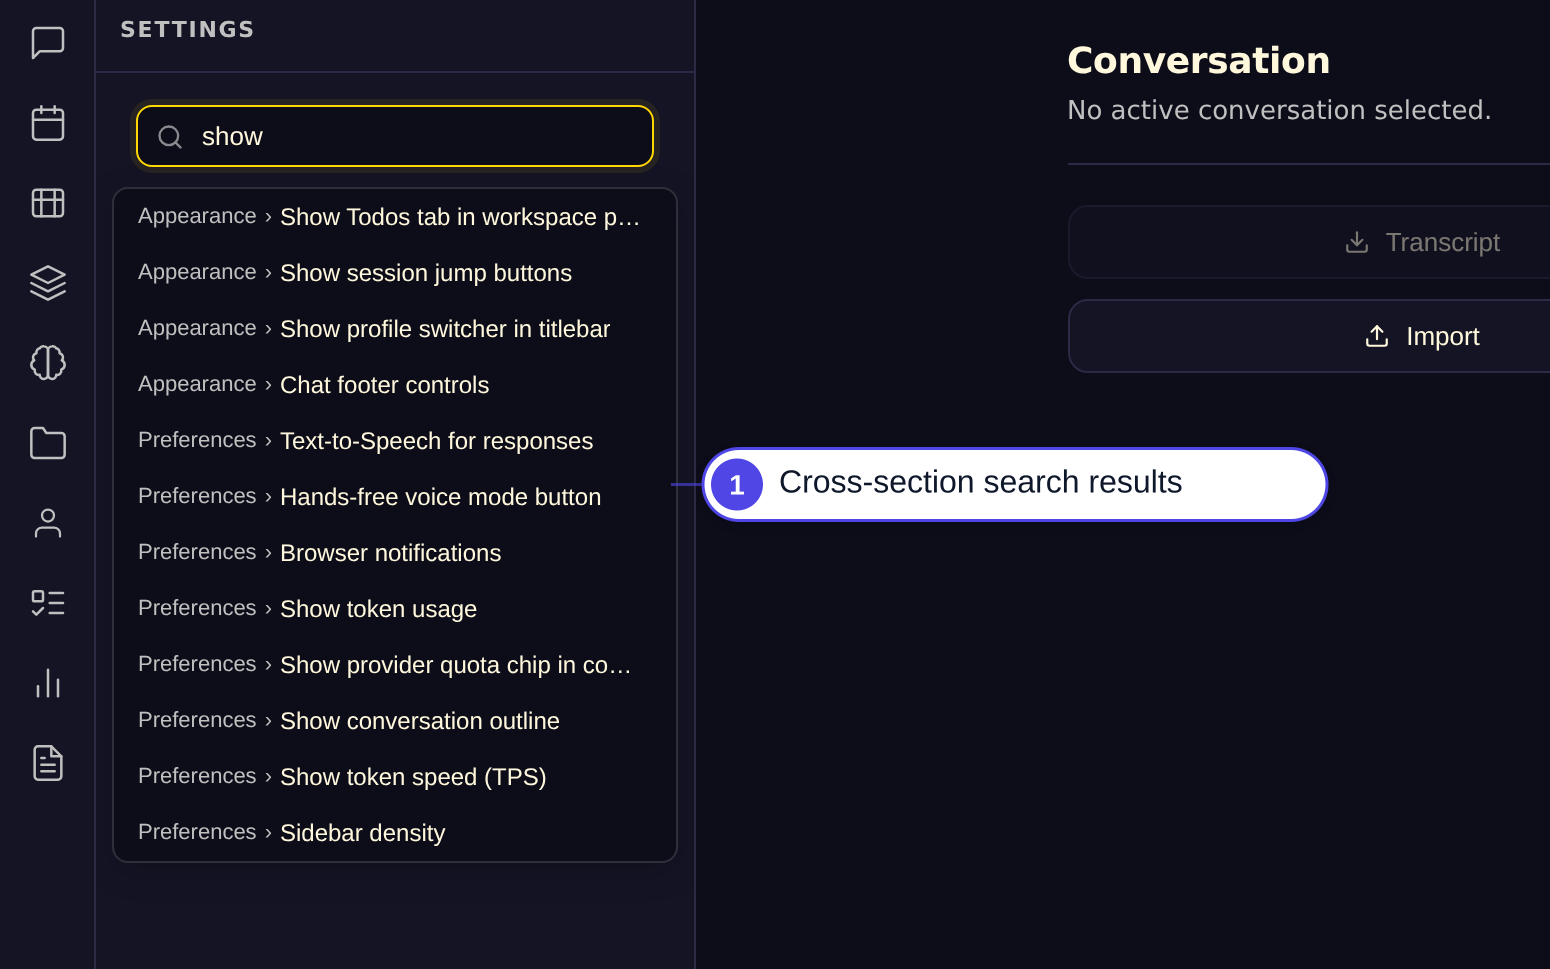Open the chat bubble sidebar icon
The height and width of the screenshot is (969, 1550).
[47, 43]
